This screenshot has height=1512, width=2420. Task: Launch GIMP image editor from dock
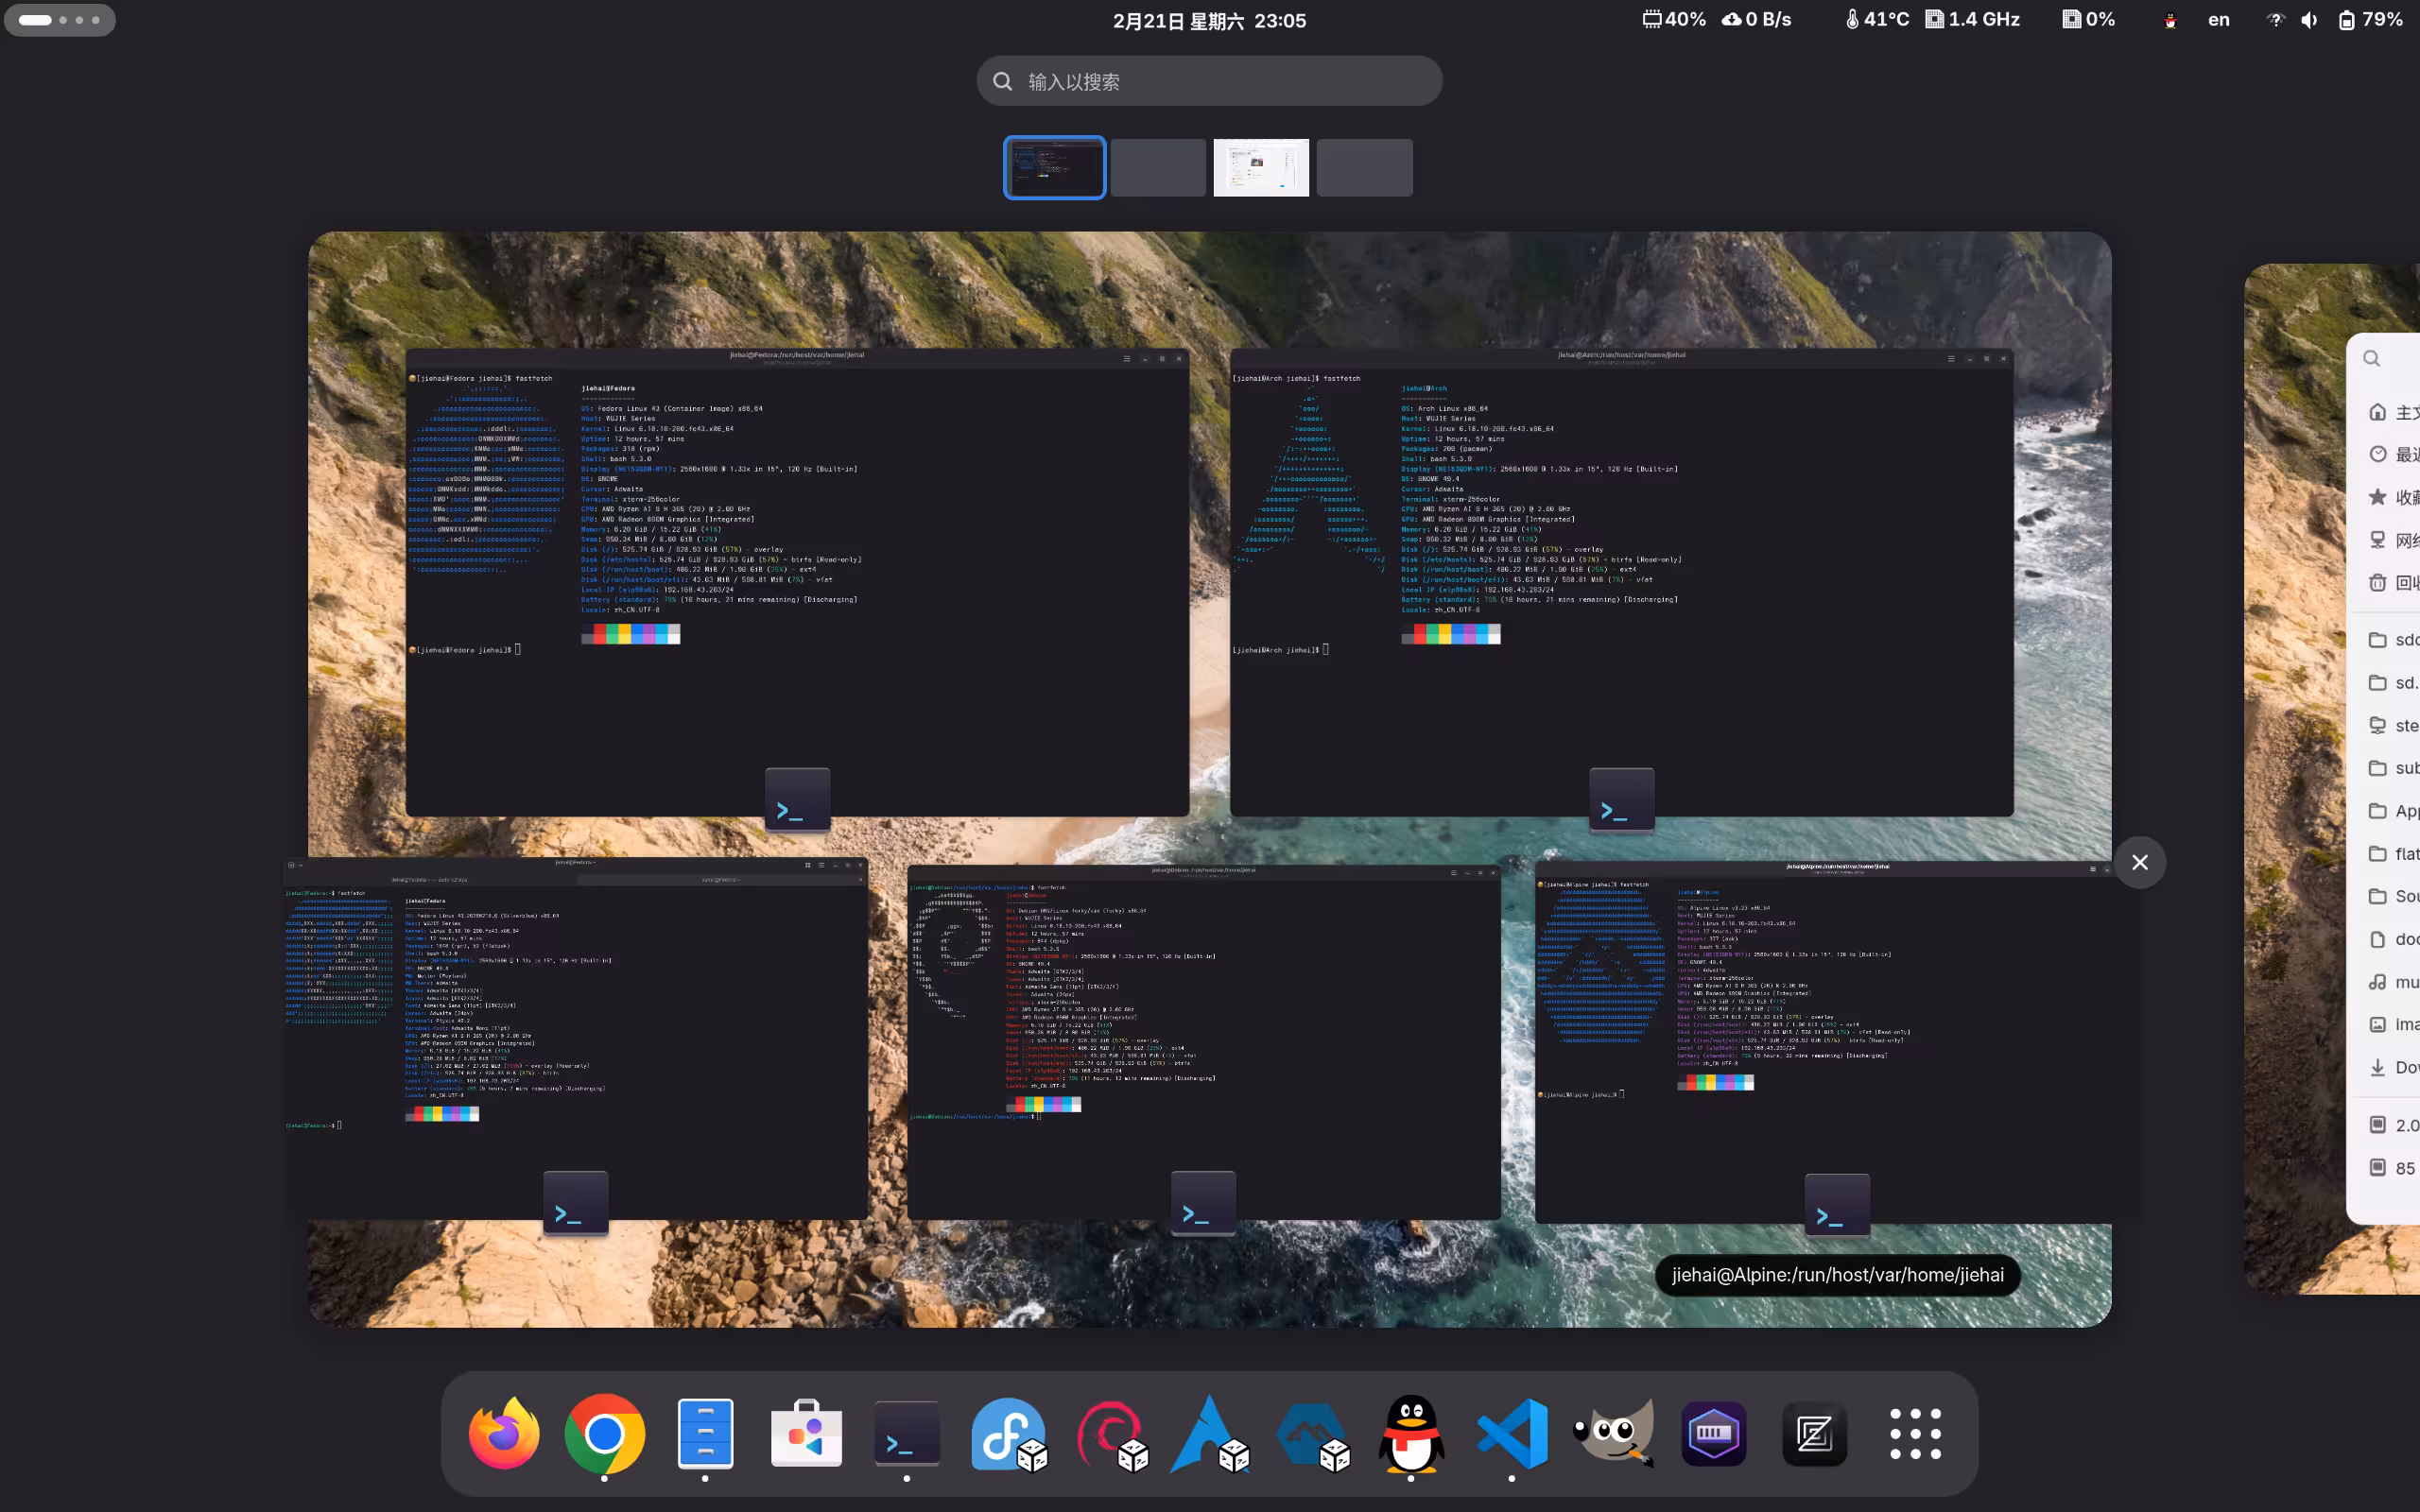(x=1613, y=1433)
